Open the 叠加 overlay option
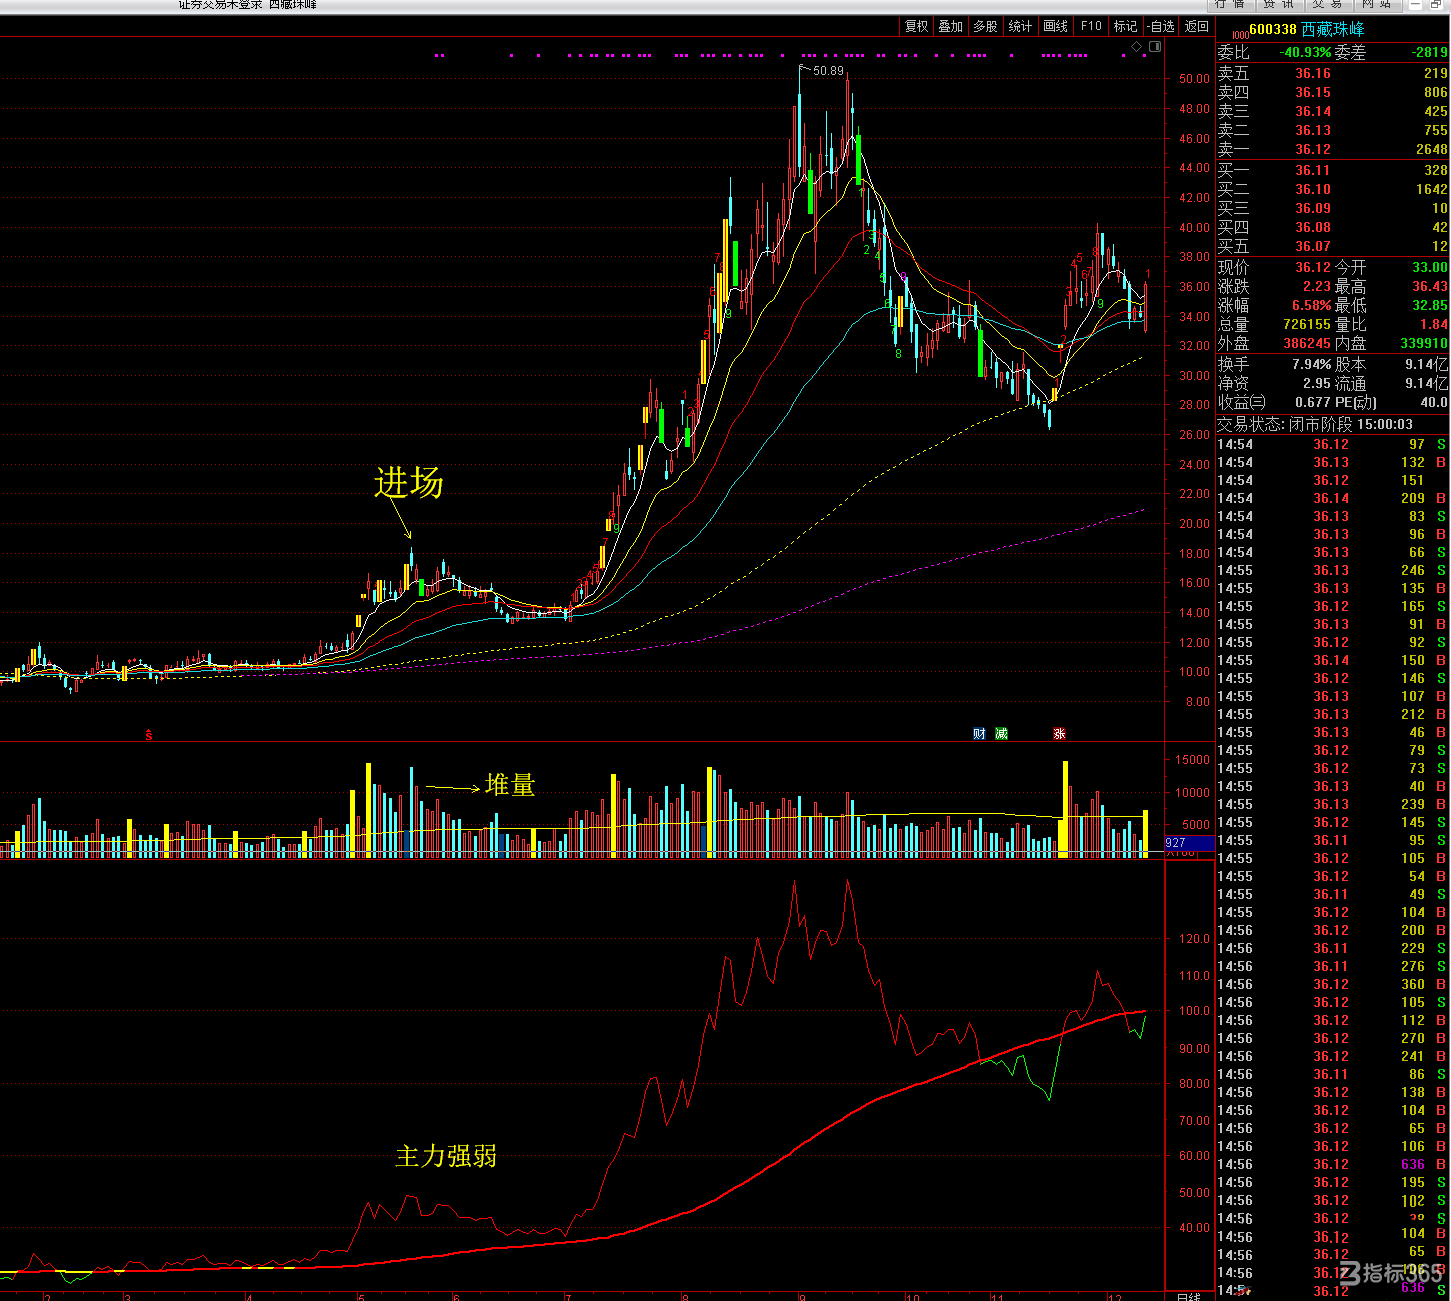 click(x=950, y=26)
